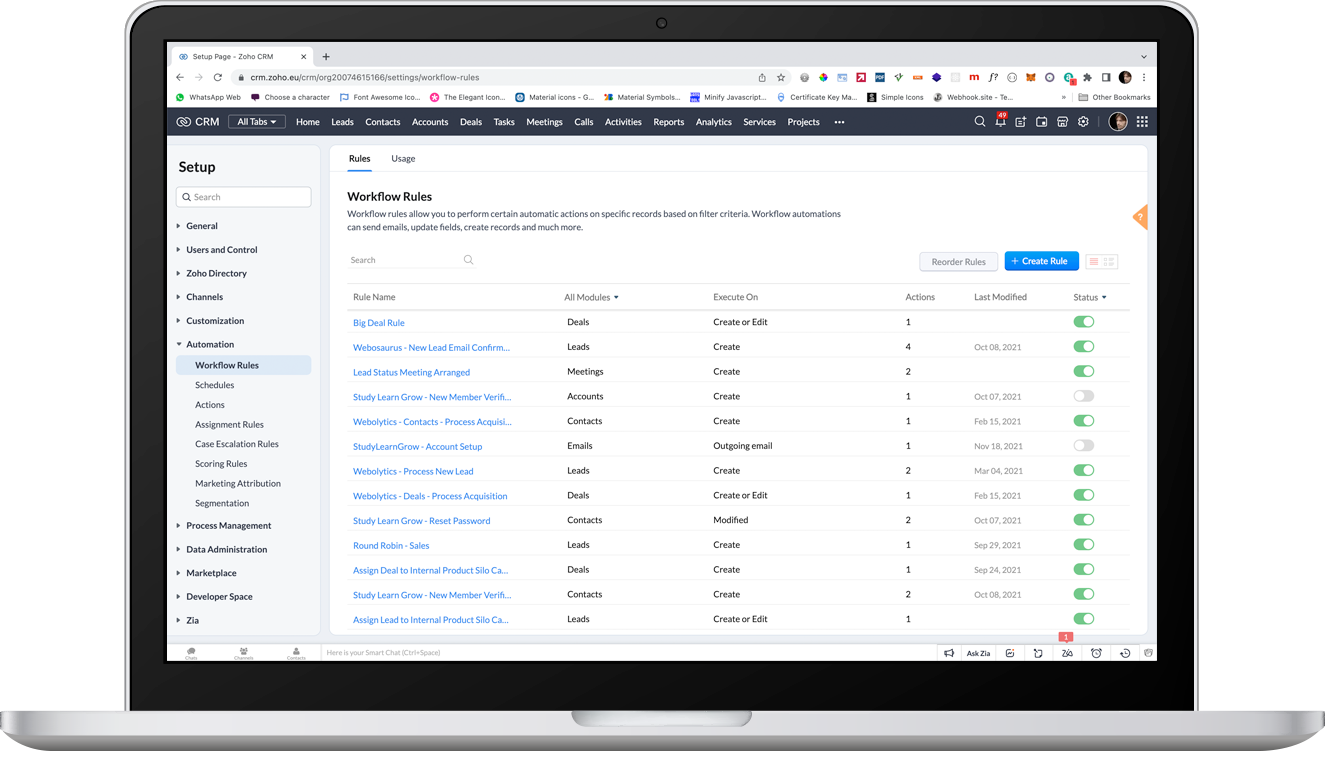This screenshot has height=780, width=1325.
Task: Open the All Modules filter dropdown
Action: [589, 297]
